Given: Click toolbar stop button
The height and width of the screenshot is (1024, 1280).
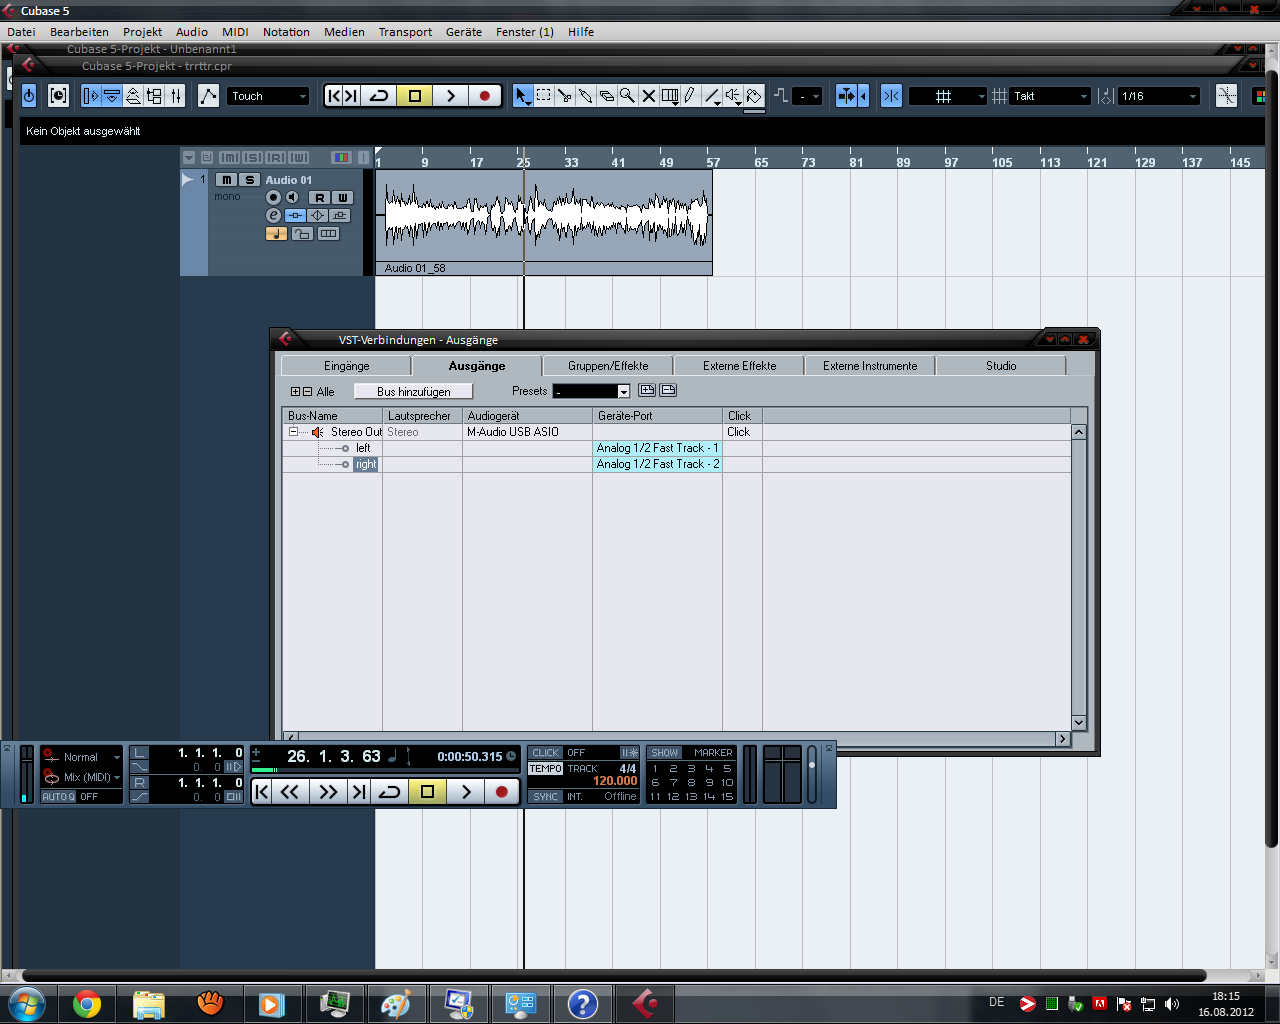Looking at the screenshot, I should [x=415, y=95].
